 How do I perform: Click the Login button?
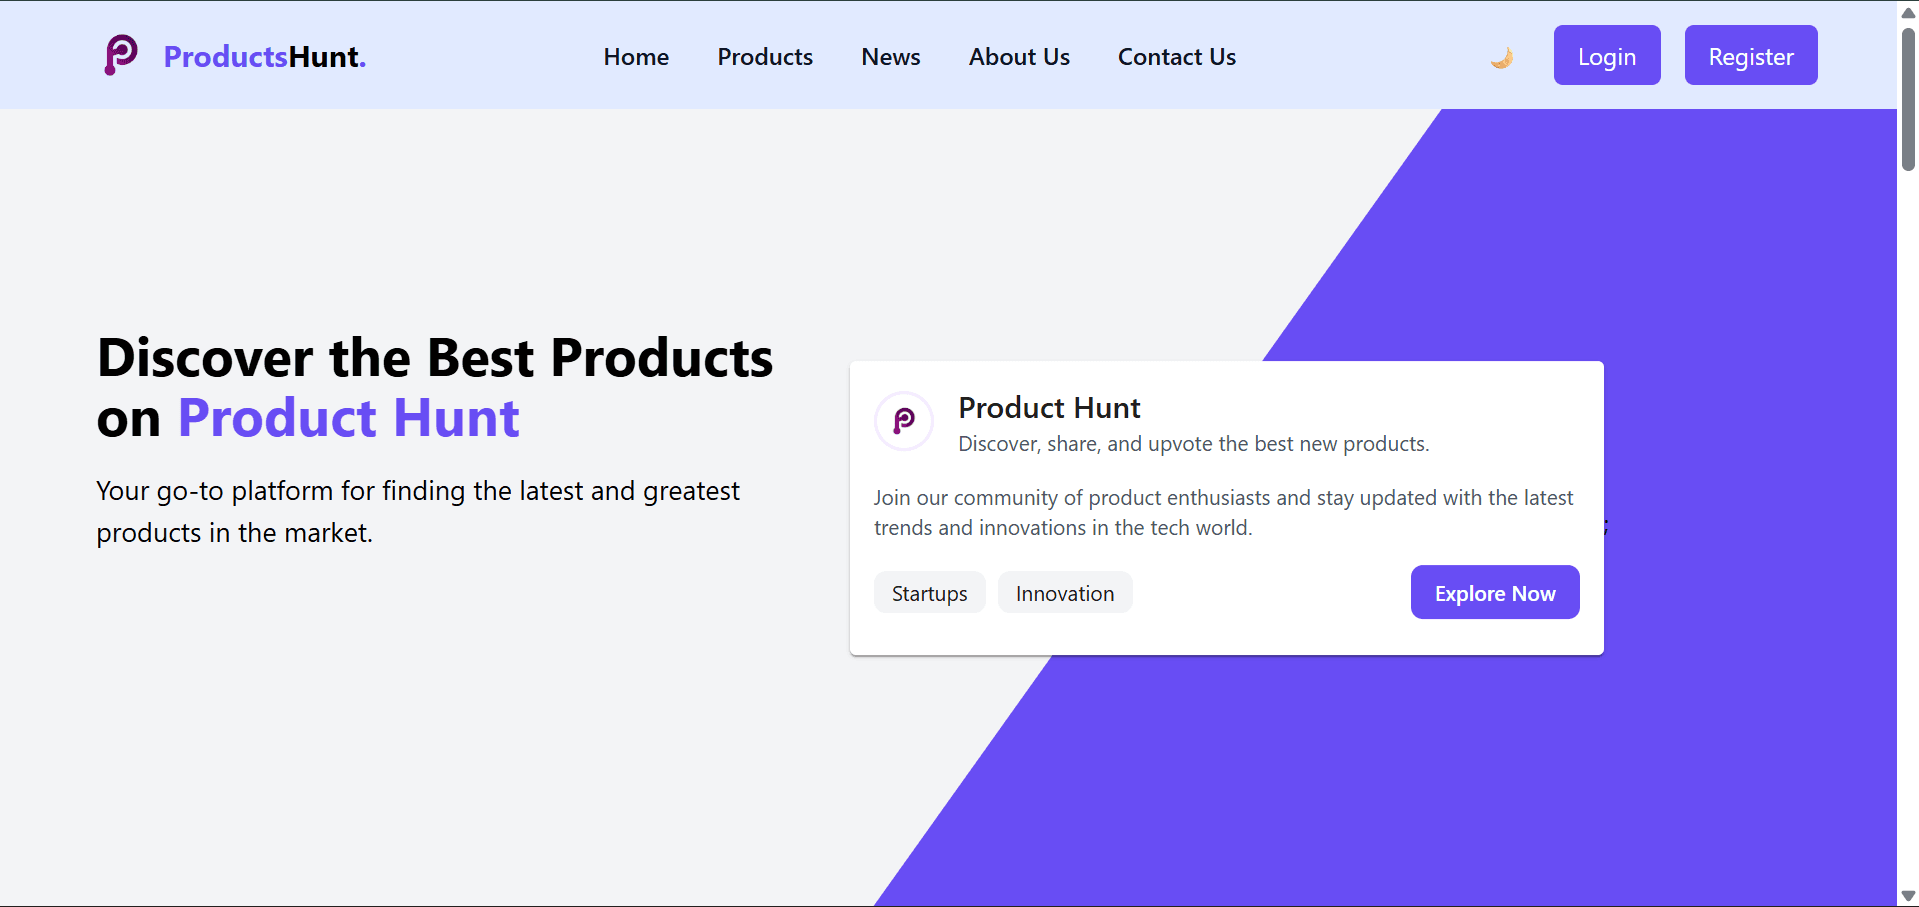[x=1606, y=55]
